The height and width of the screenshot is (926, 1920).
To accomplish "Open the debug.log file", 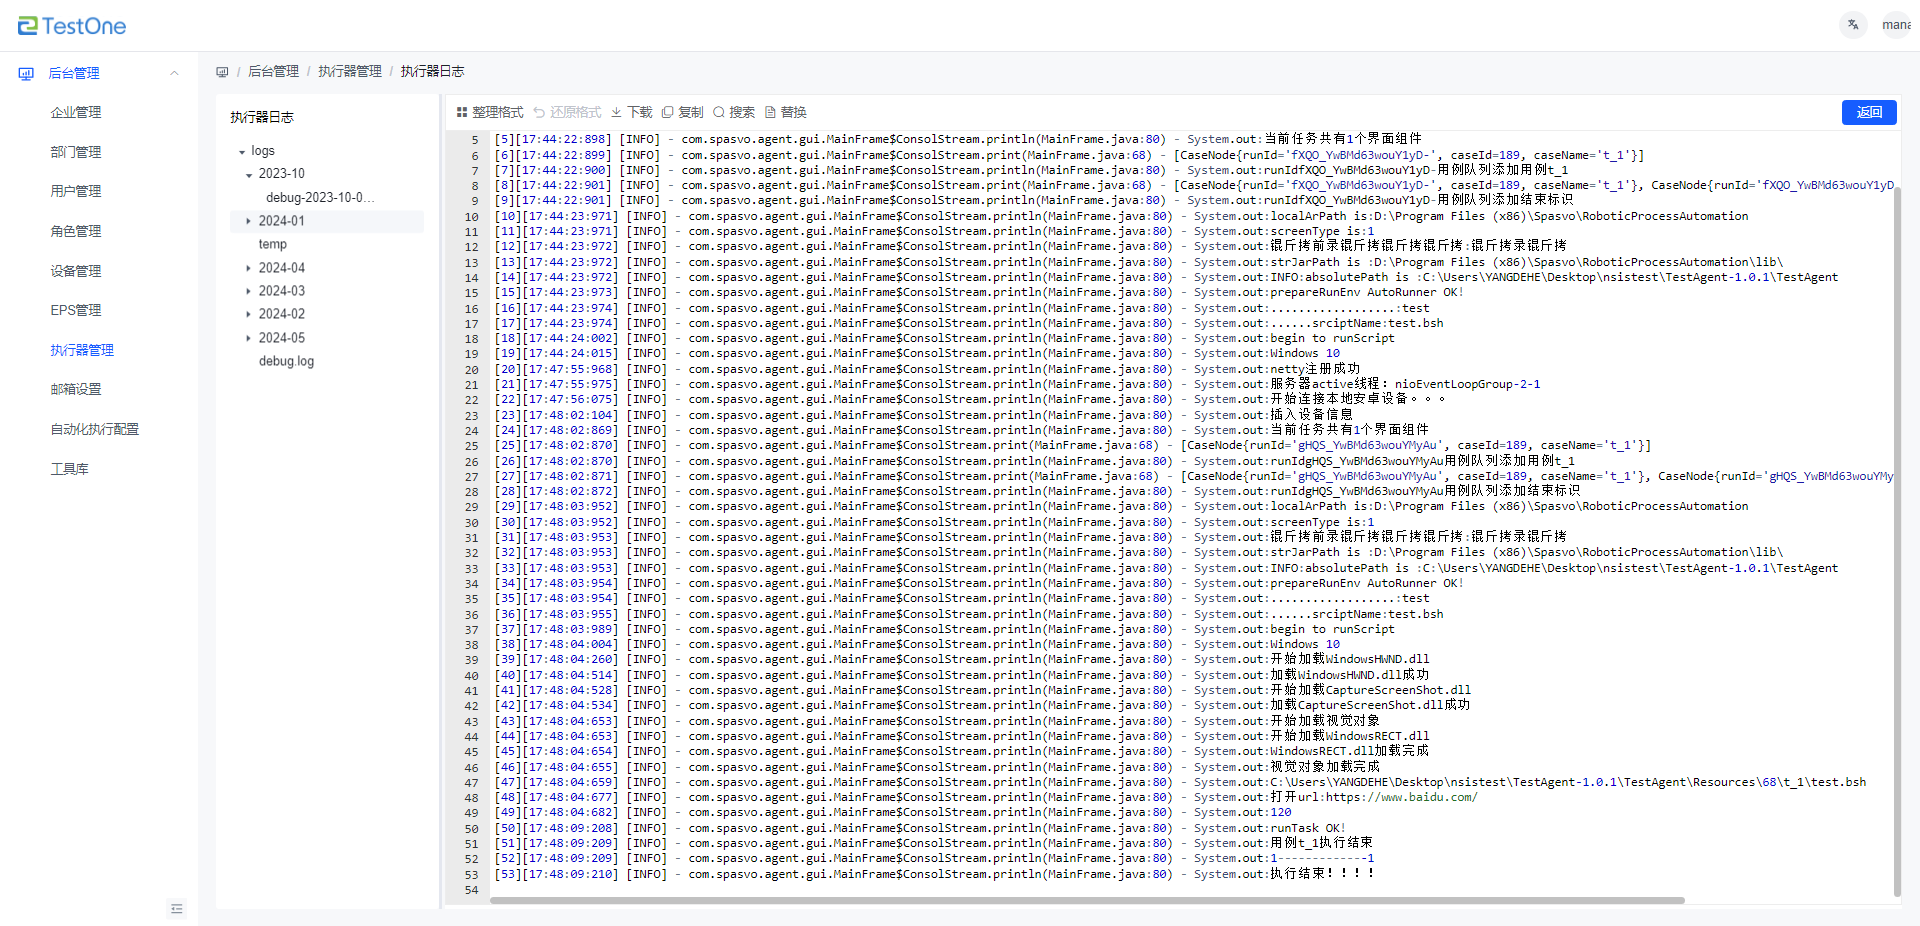I will (286, 361).
